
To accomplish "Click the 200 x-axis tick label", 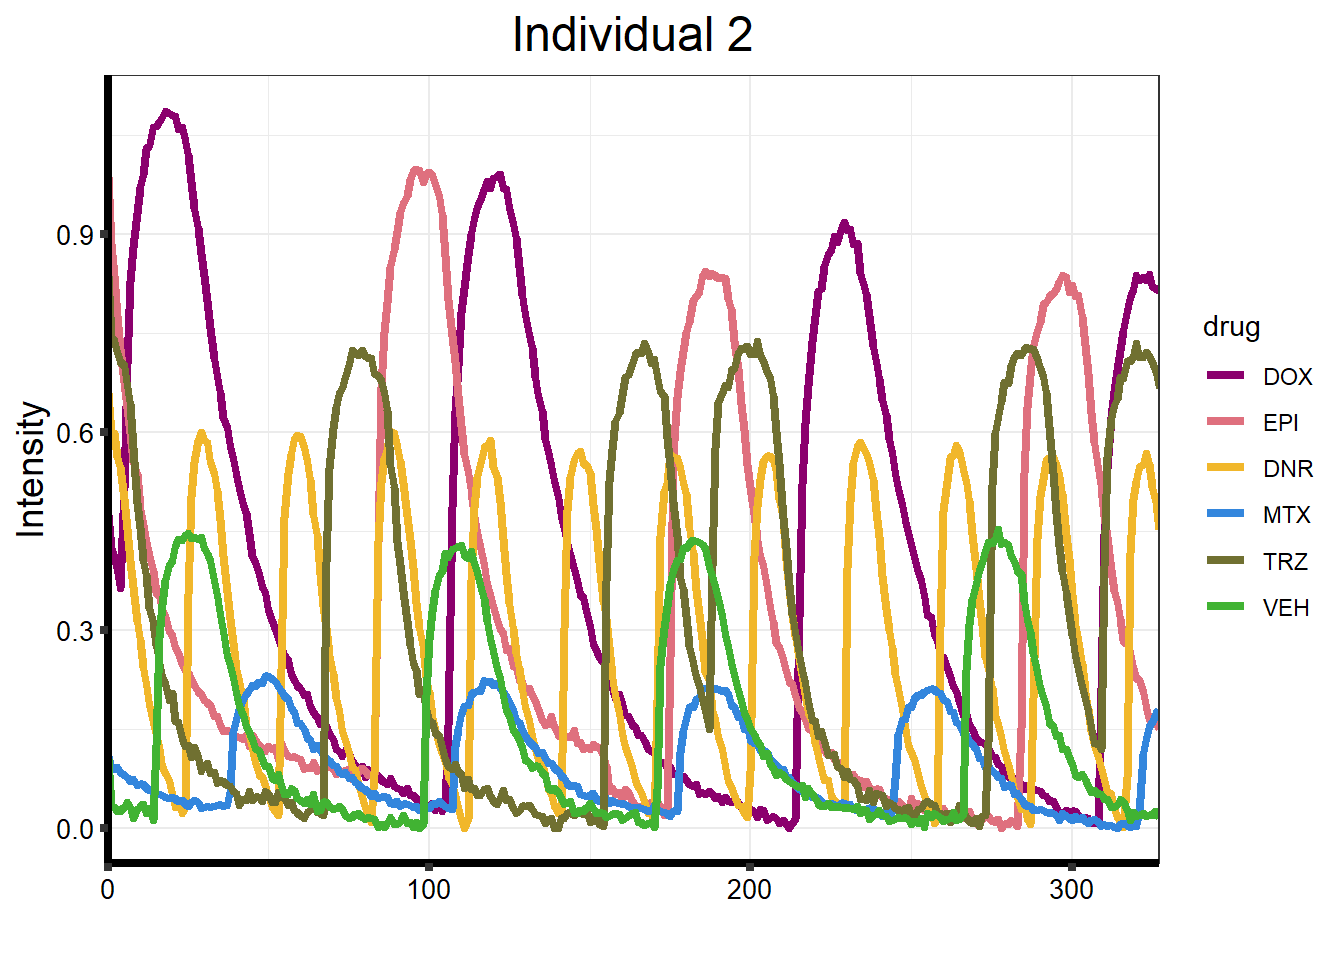I will [750, 890].
